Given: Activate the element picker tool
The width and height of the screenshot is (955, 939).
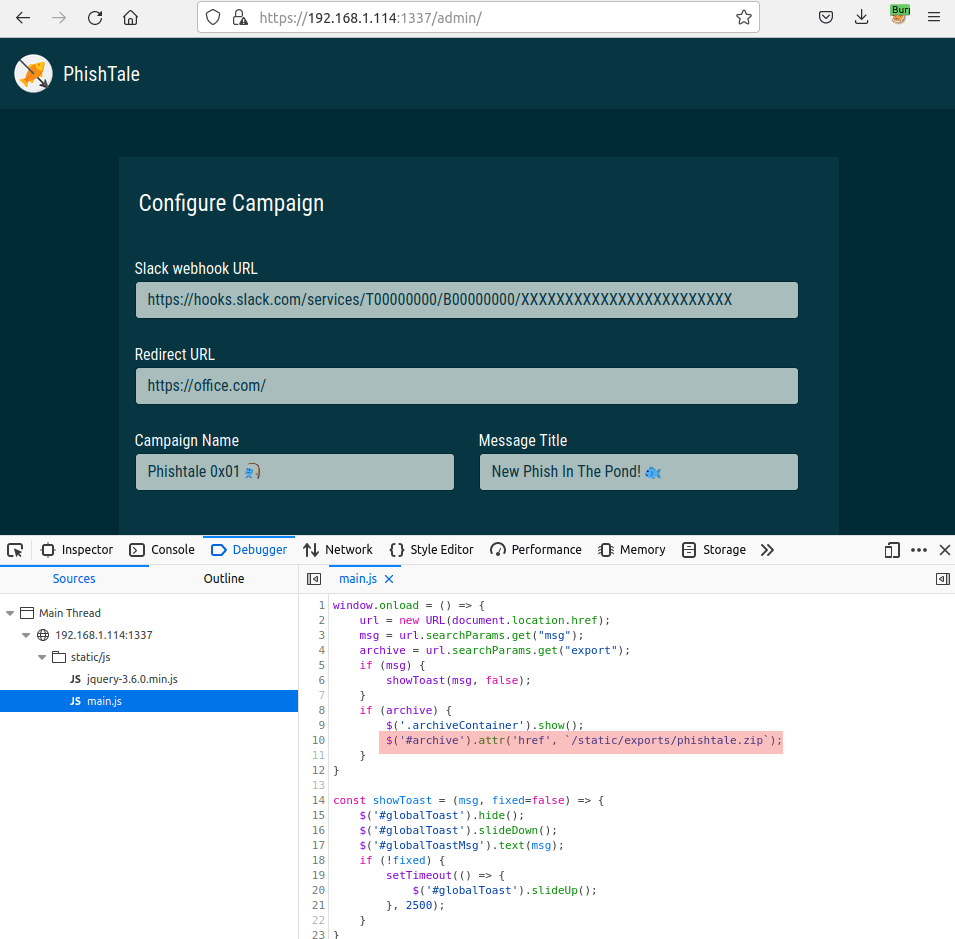Looking at the screenshot, I should pyautogui.click(x=15, y=550).
